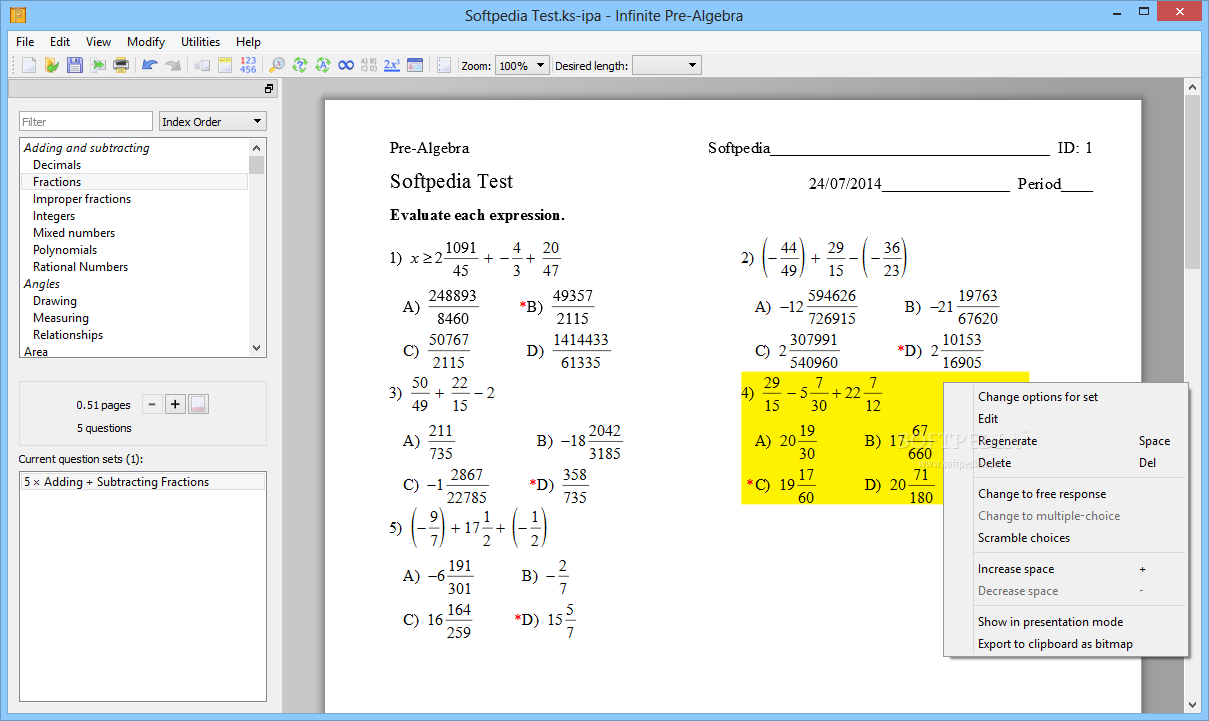
Task: Open the Modify menu
Action: tap(146, 42)
